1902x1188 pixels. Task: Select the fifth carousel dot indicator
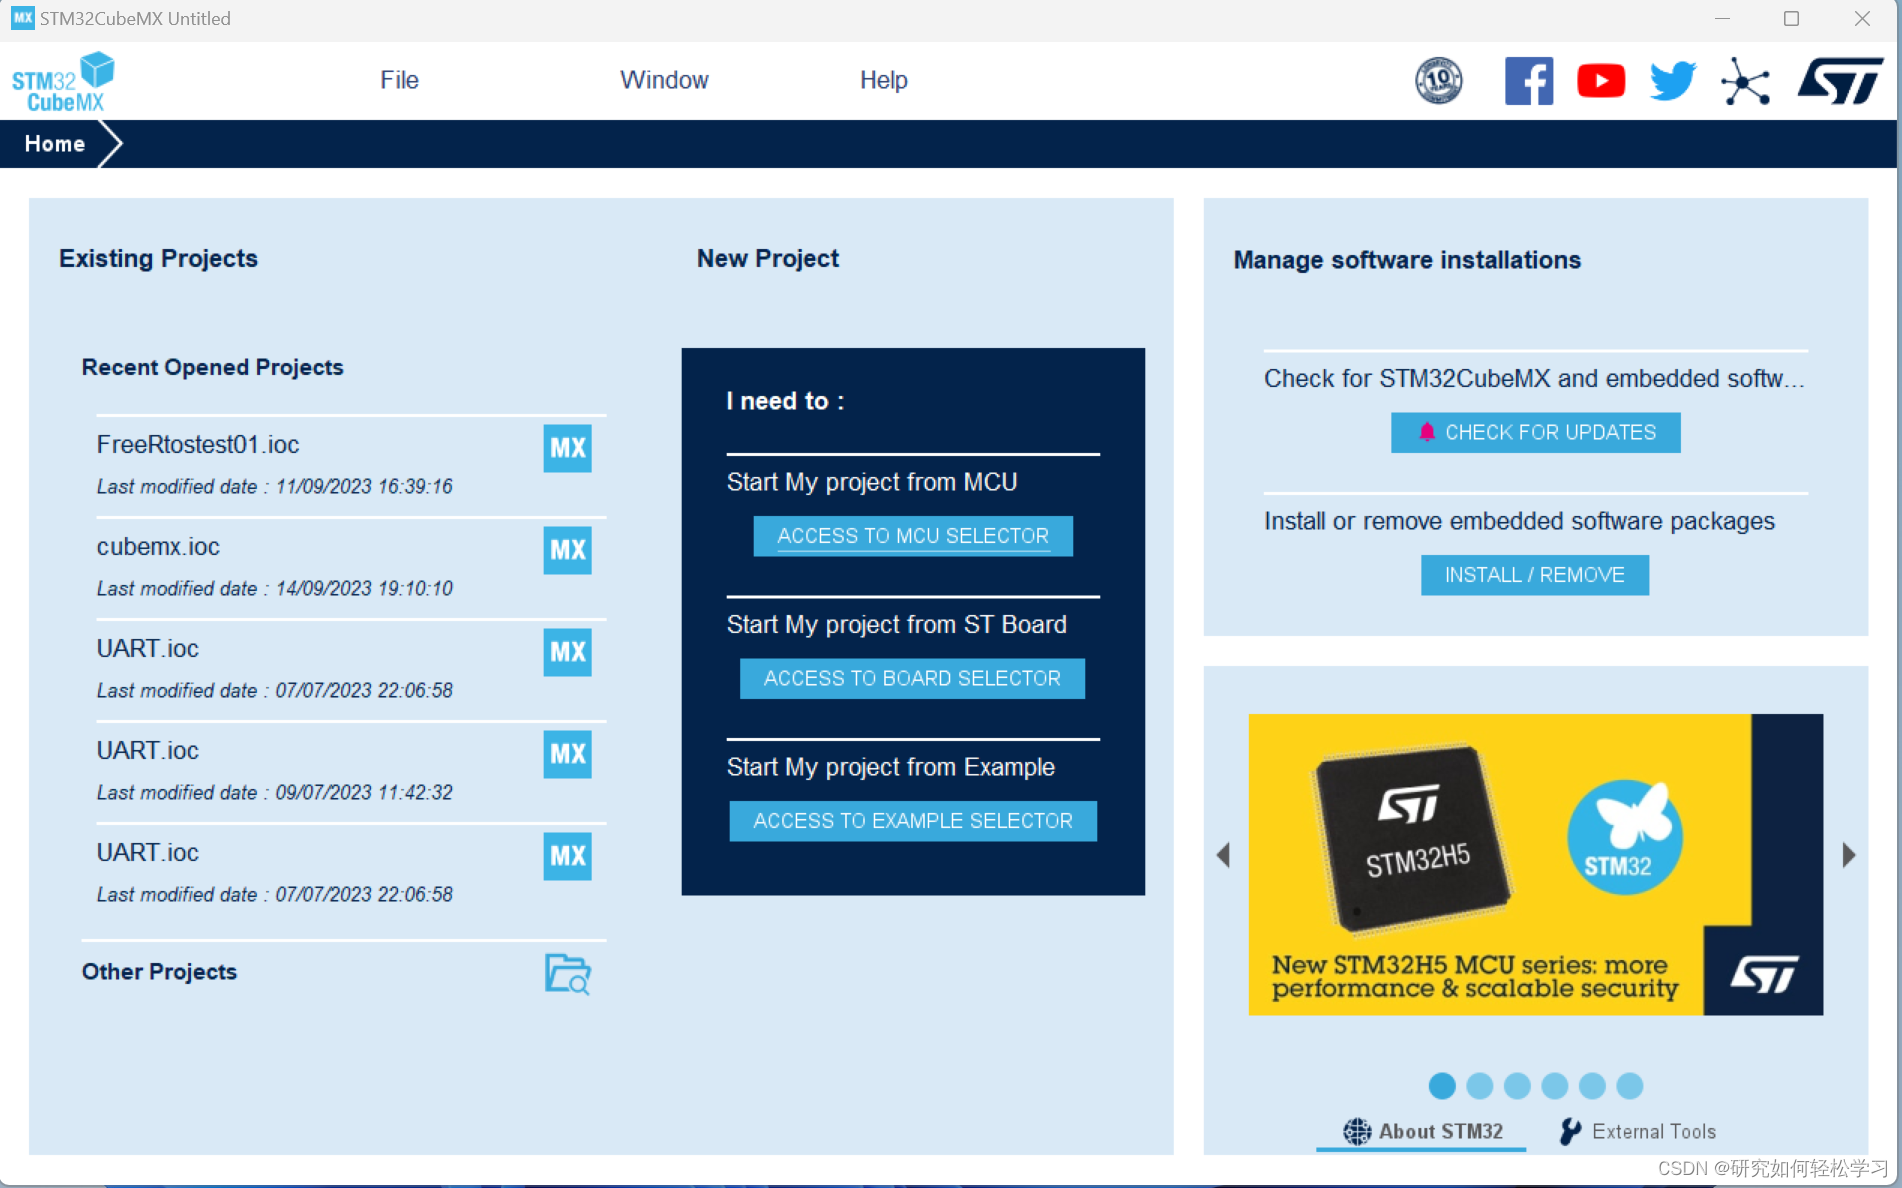[1592, 1085]
